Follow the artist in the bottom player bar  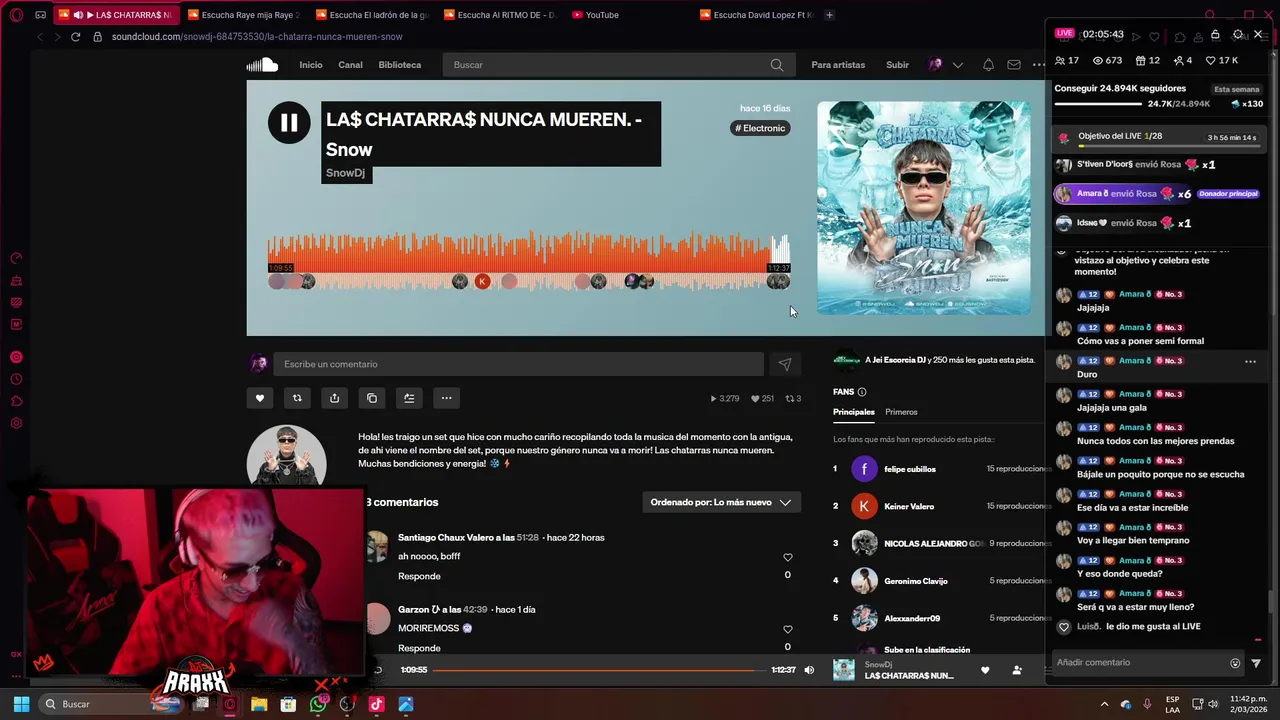1017,670
